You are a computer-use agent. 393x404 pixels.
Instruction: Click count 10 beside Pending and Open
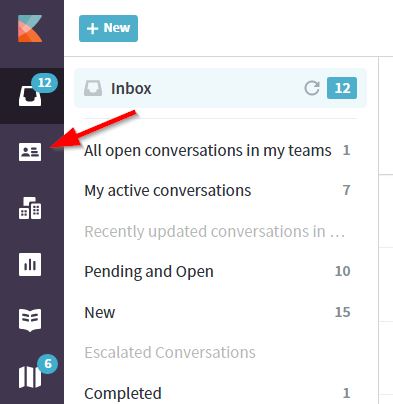click(x=343, y=271)
